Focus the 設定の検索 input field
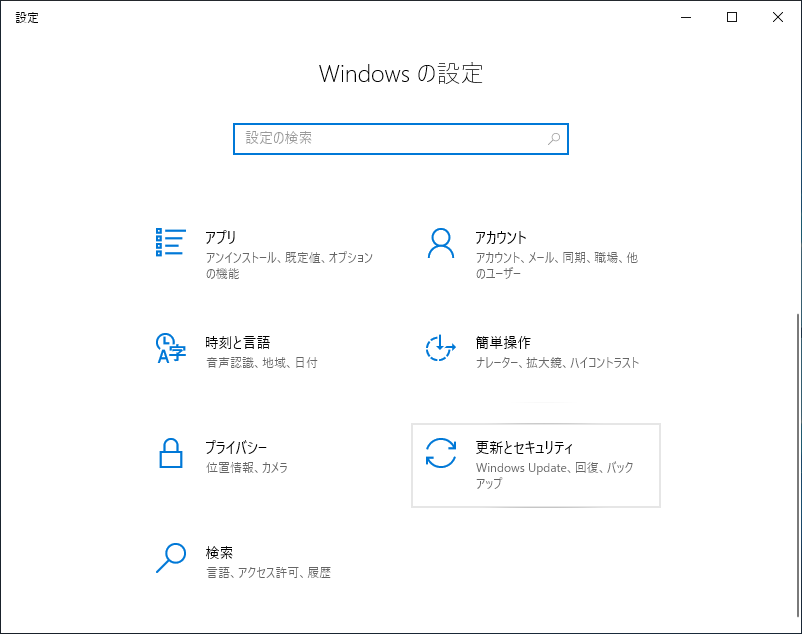Screen dimensions: 802x634 pyautogui.click(x=400, y=139)
